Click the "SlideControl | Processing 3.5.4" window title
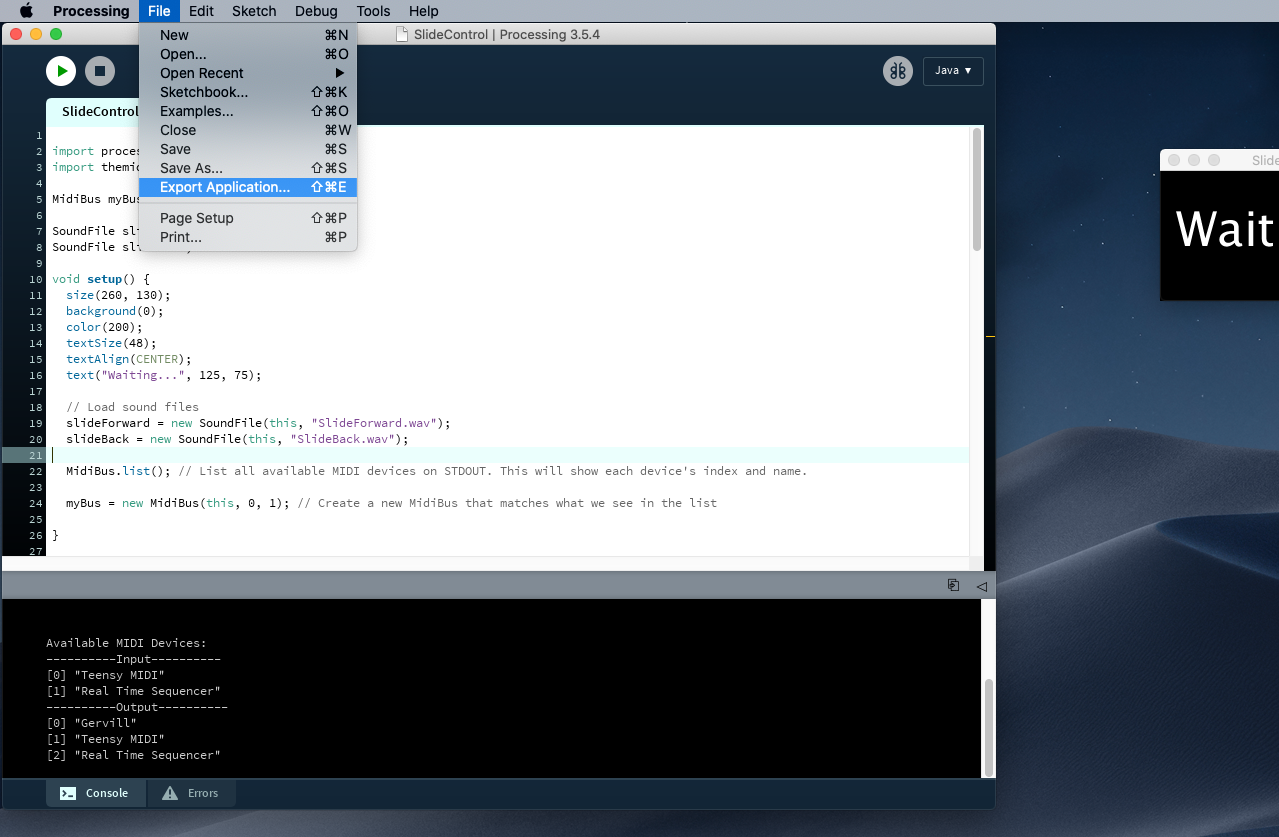 pyautogui.click(x=506, y=35)
